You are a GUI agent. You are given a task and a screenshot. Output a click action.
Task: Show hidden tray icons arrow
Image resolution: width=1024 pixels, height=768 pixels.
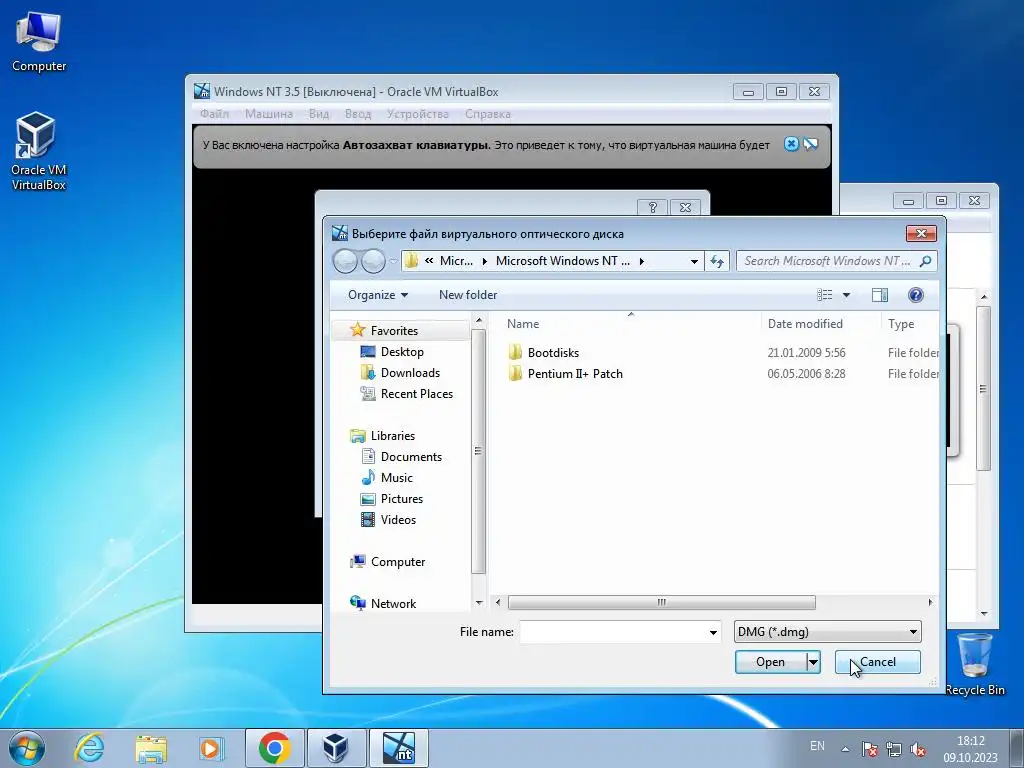coord(845,749)
